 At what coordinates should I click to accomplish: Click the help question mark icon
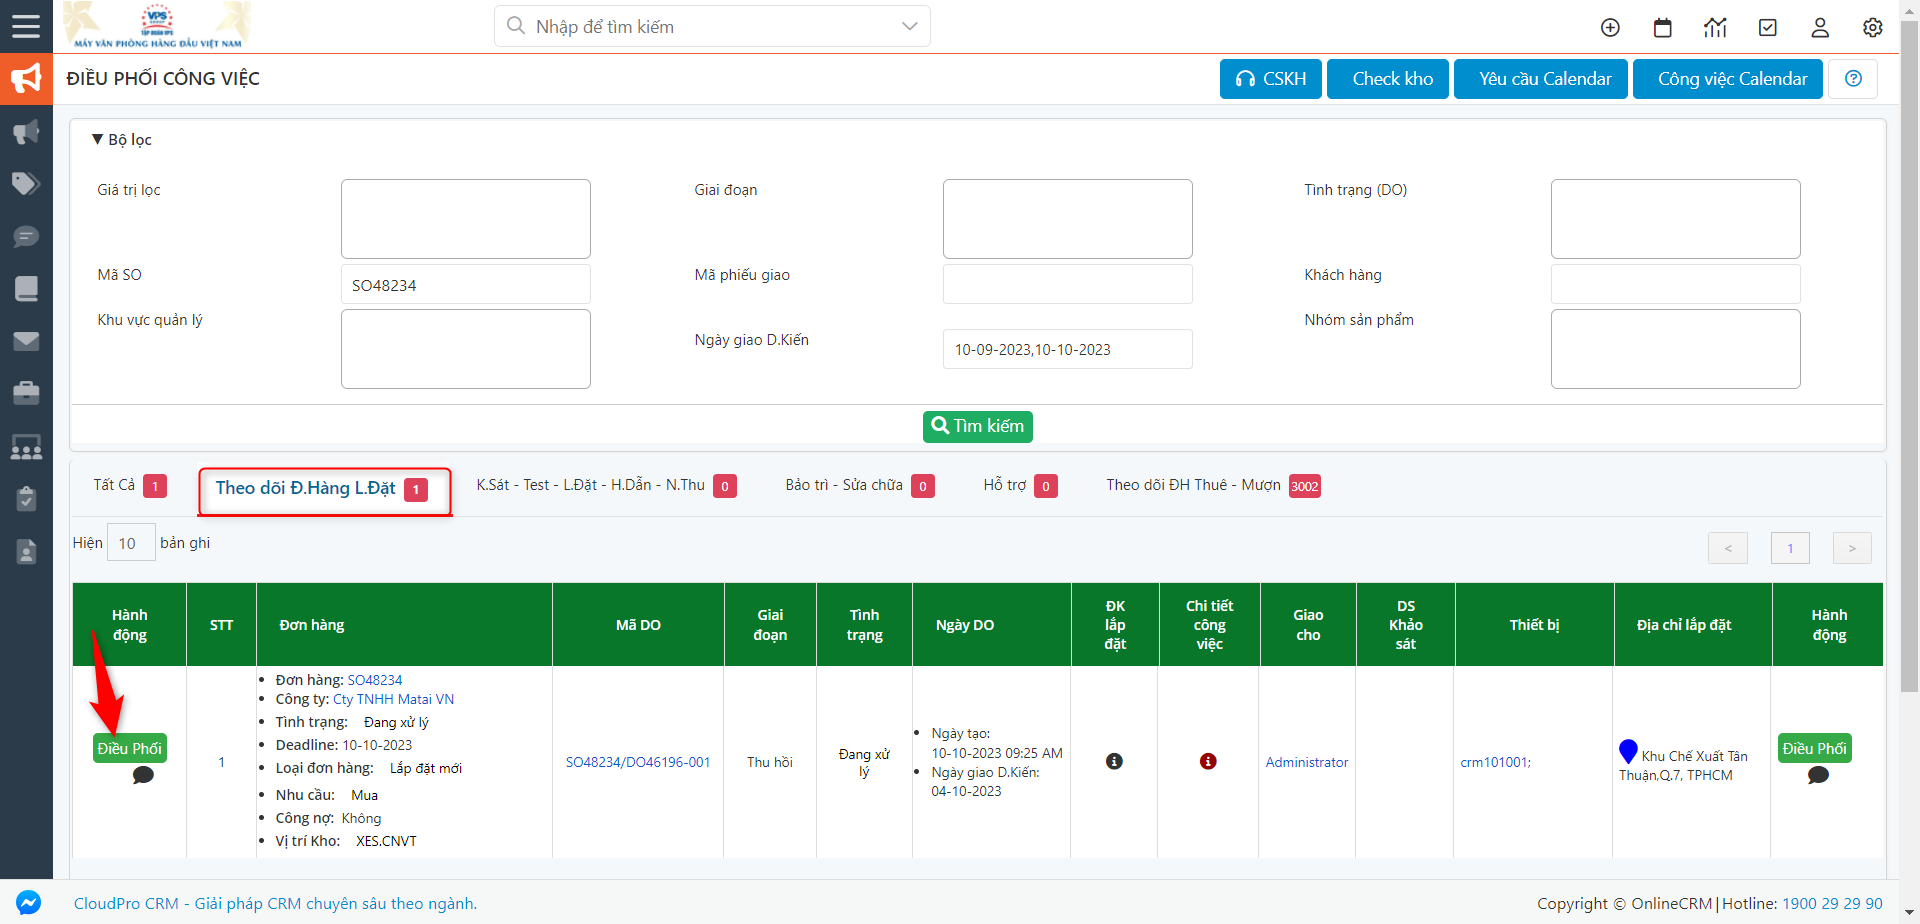pyautogui.click(x=1853, y=79)
